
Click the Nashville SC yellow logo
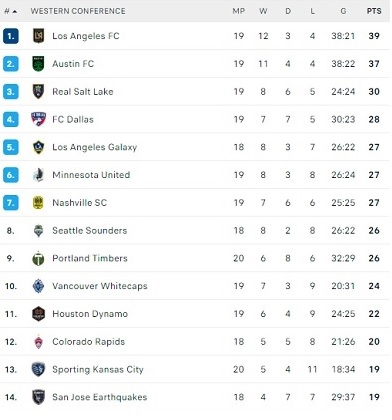point(38,203)
